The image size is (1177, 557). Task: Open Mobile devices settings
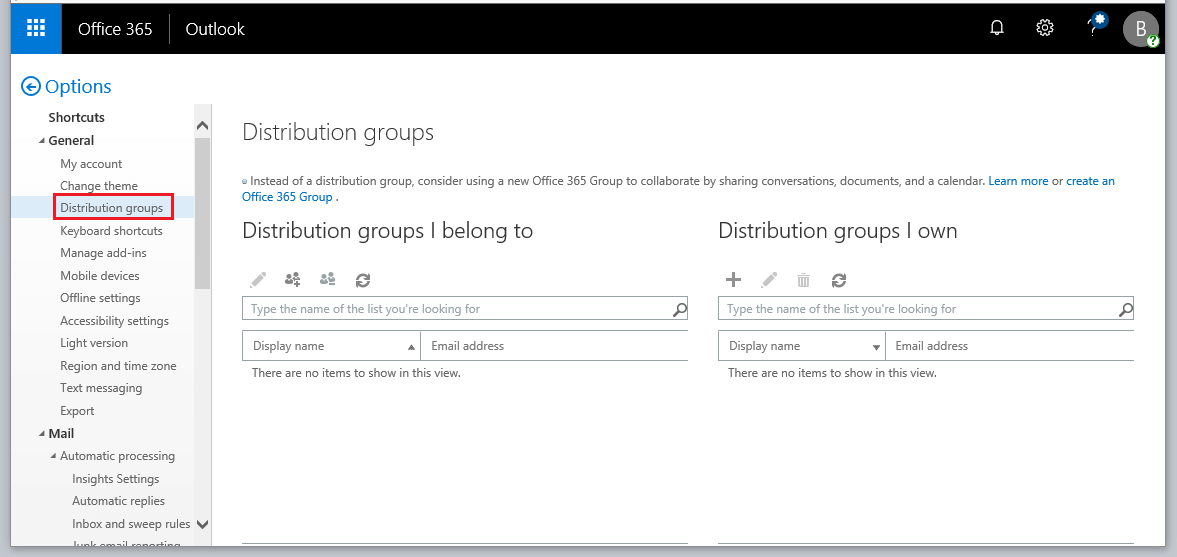(x=100, y=276)
